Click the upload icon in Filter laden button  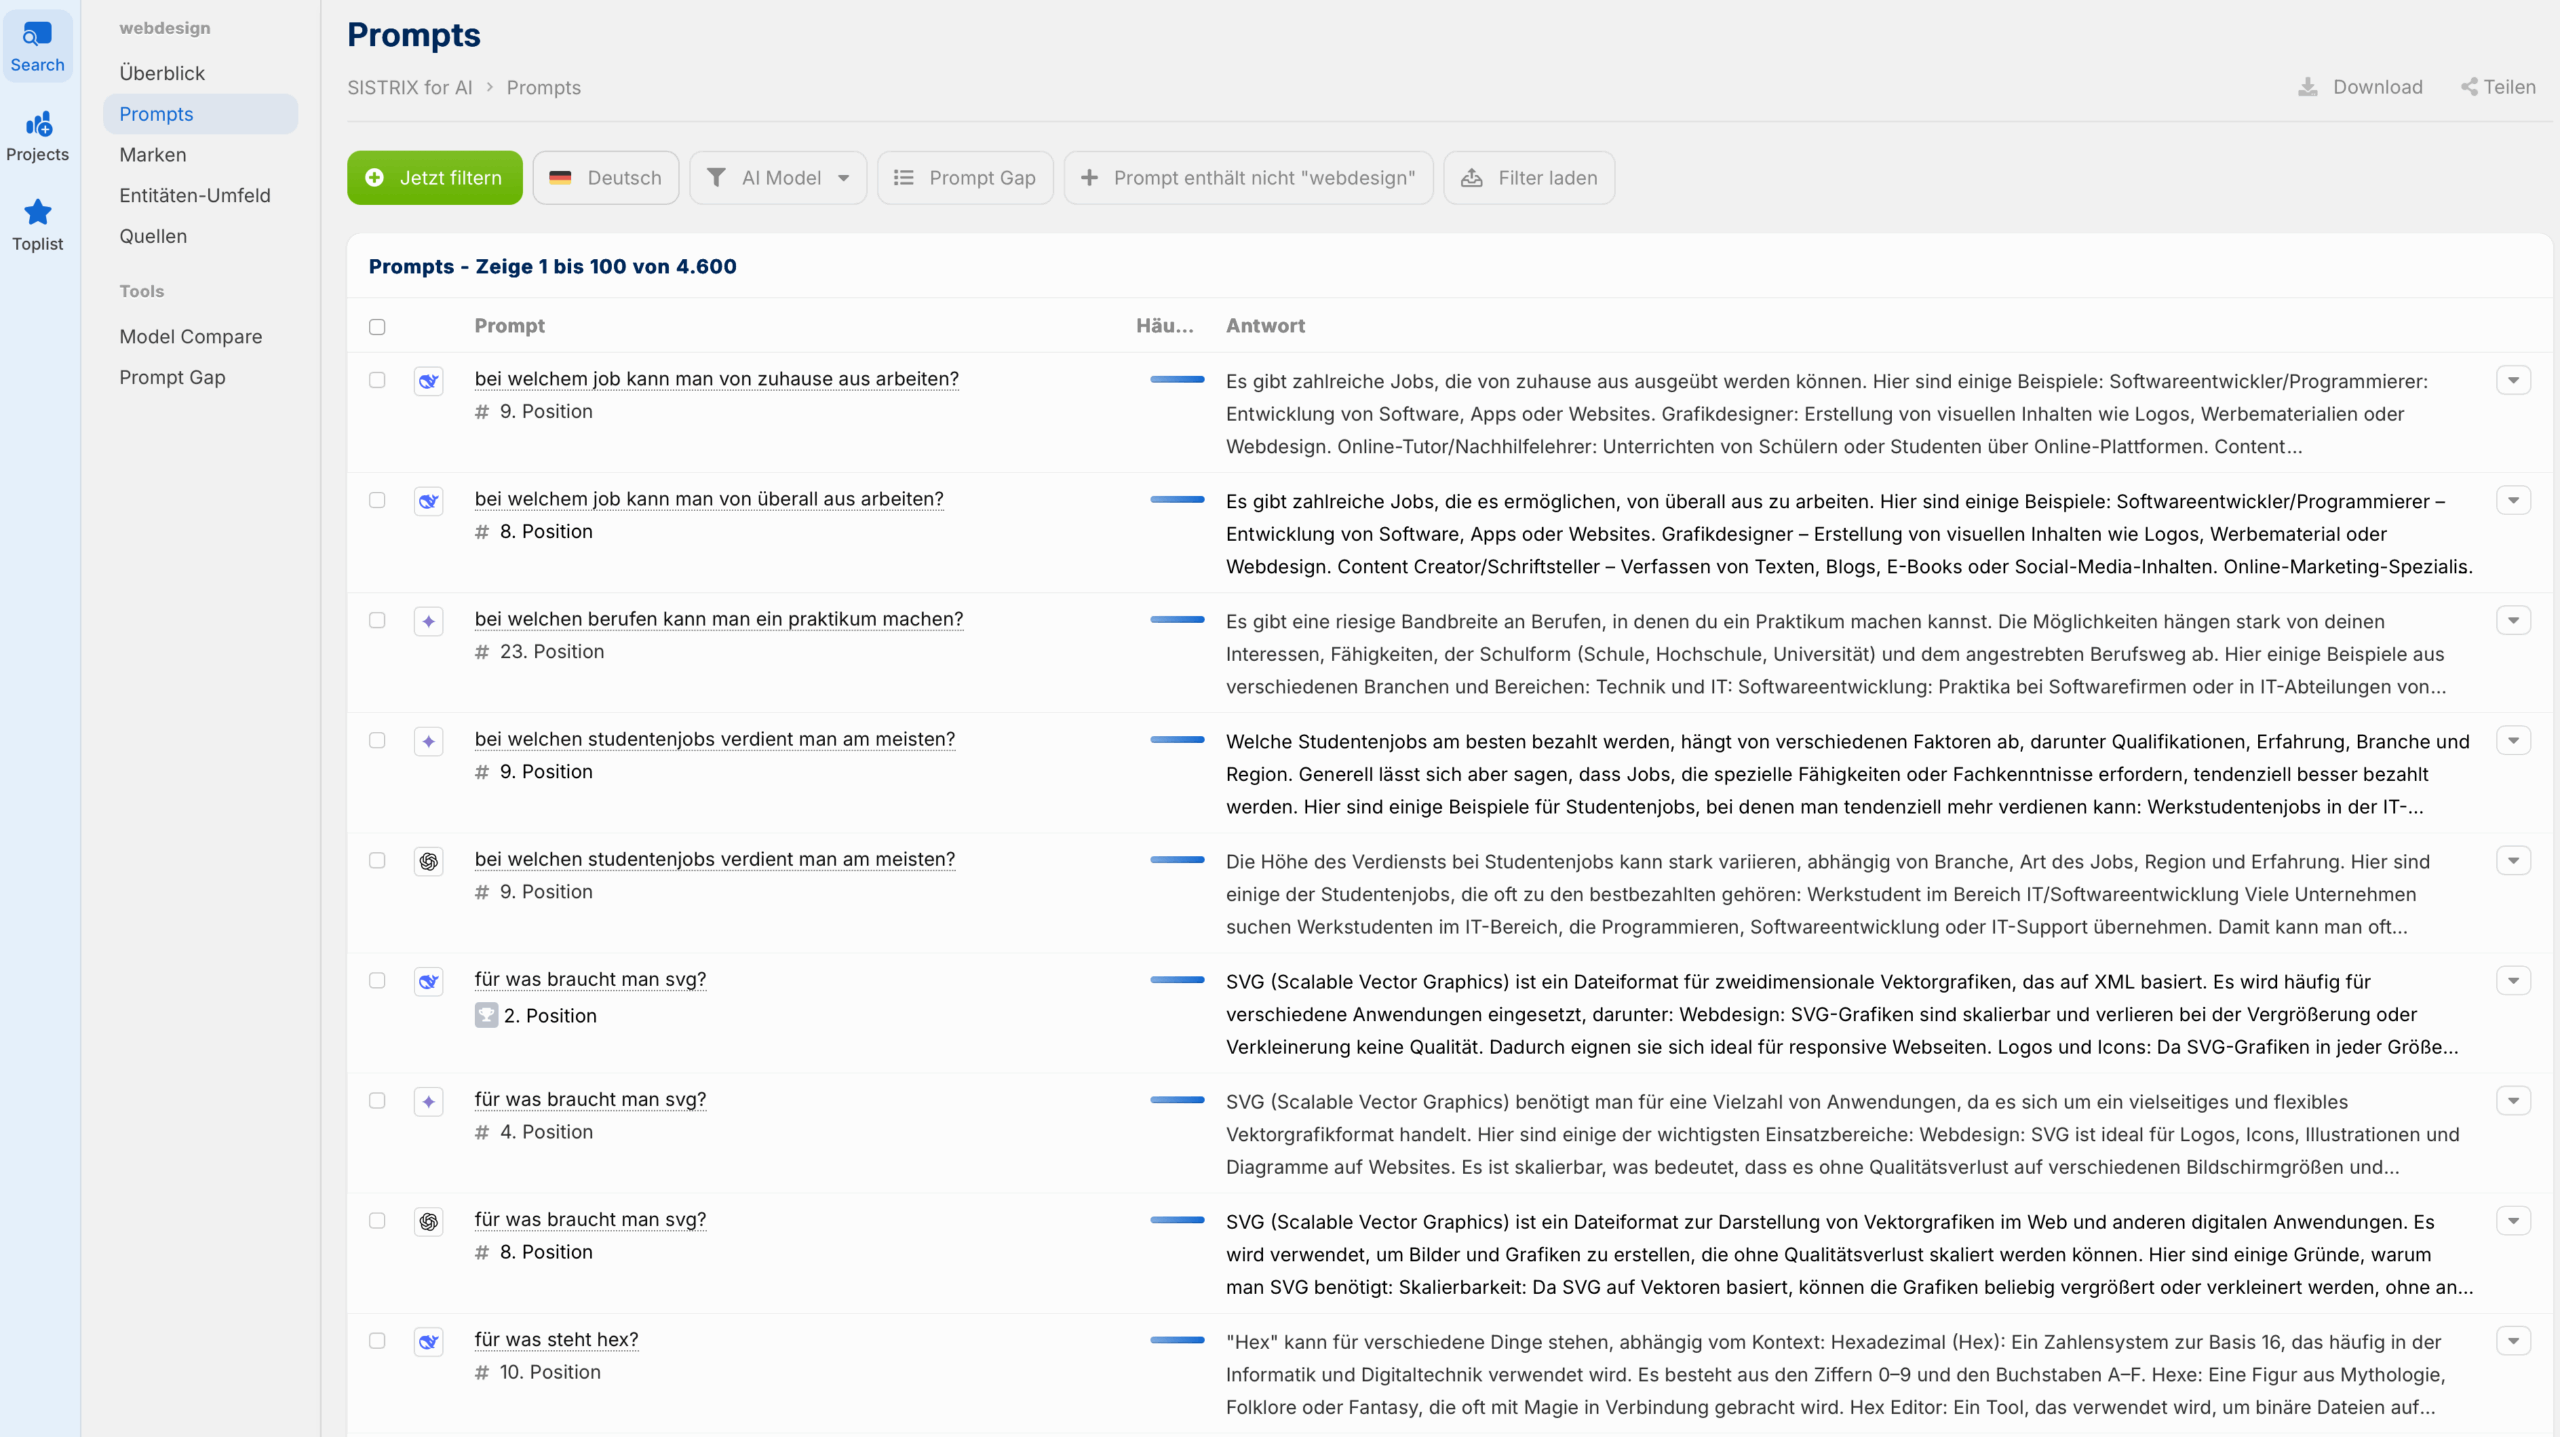point(1471,178)
